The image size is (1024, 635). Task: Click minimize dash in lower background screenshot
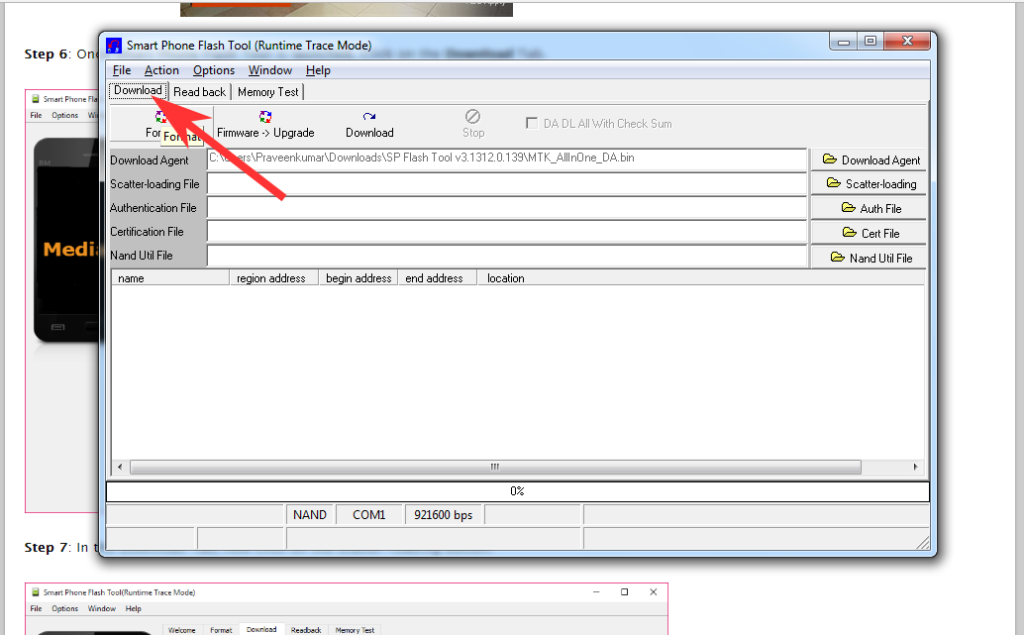tap(596, 592)
